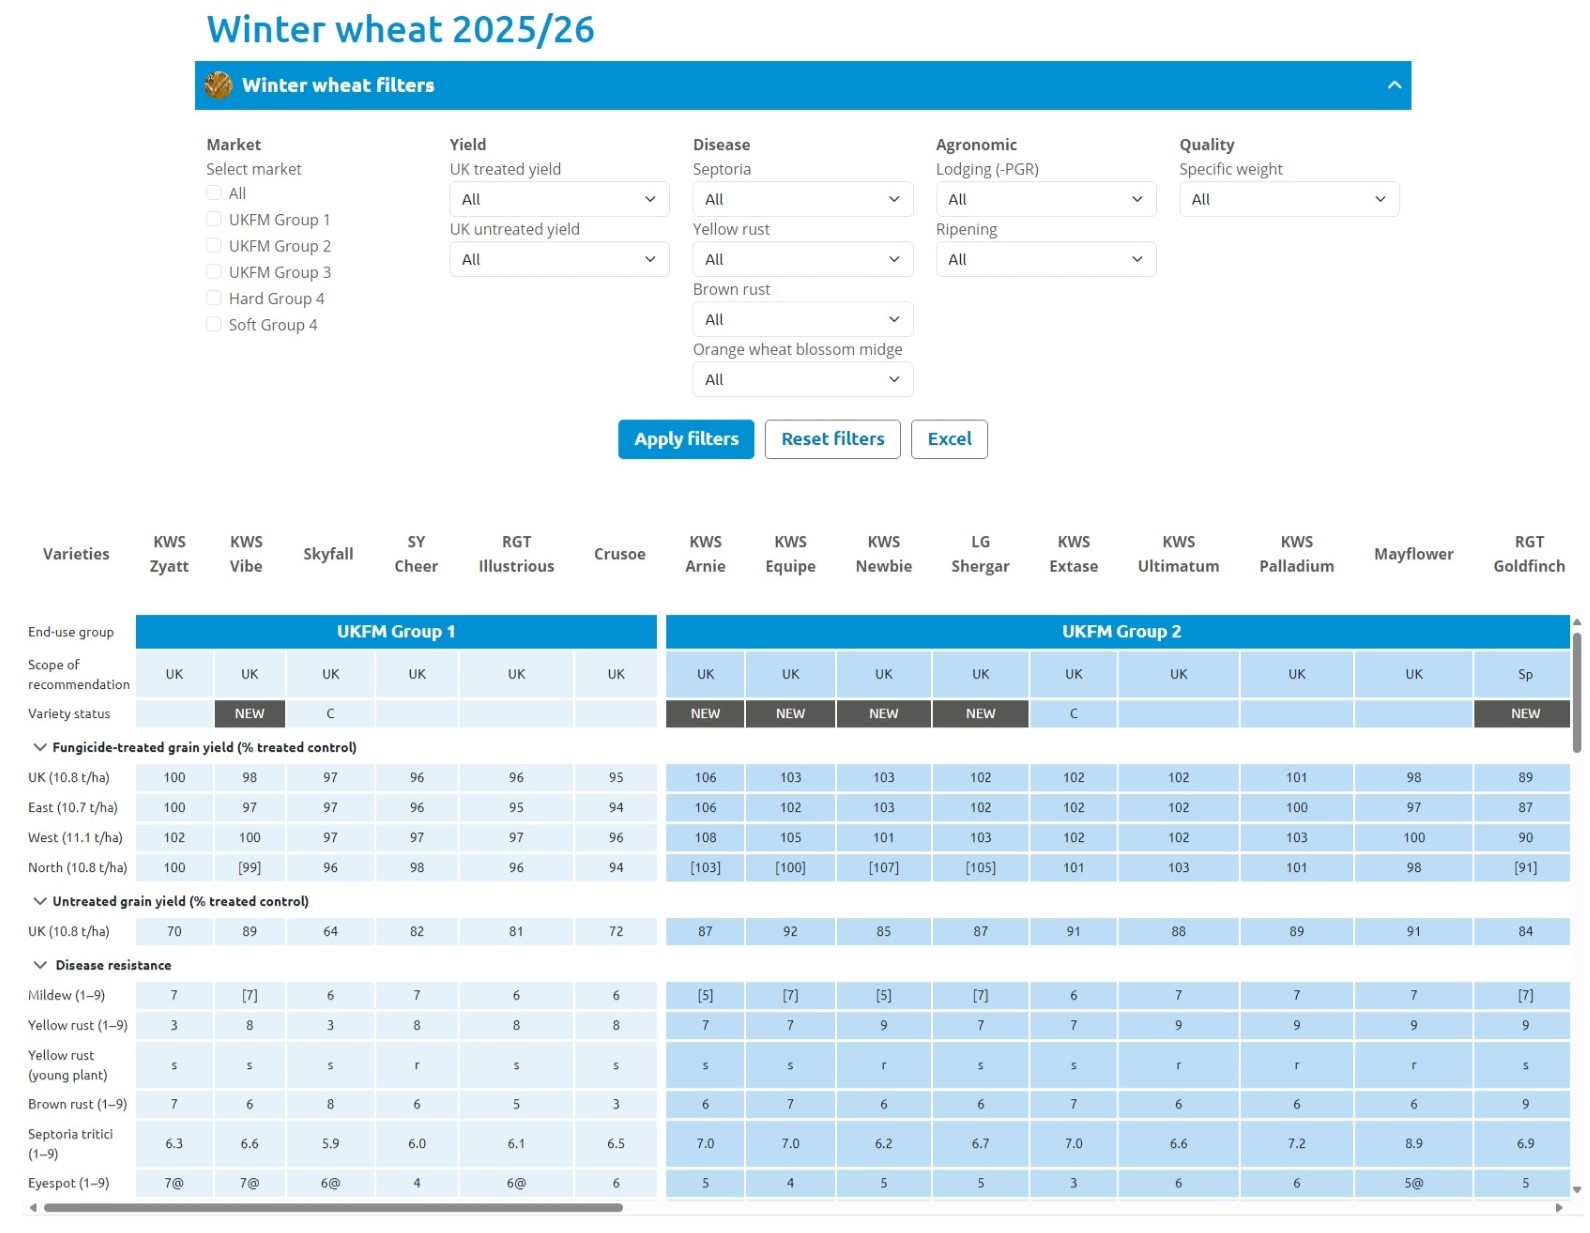Click the vertical scrollbar up arrow
1590x1233 pixels.
1577,622
